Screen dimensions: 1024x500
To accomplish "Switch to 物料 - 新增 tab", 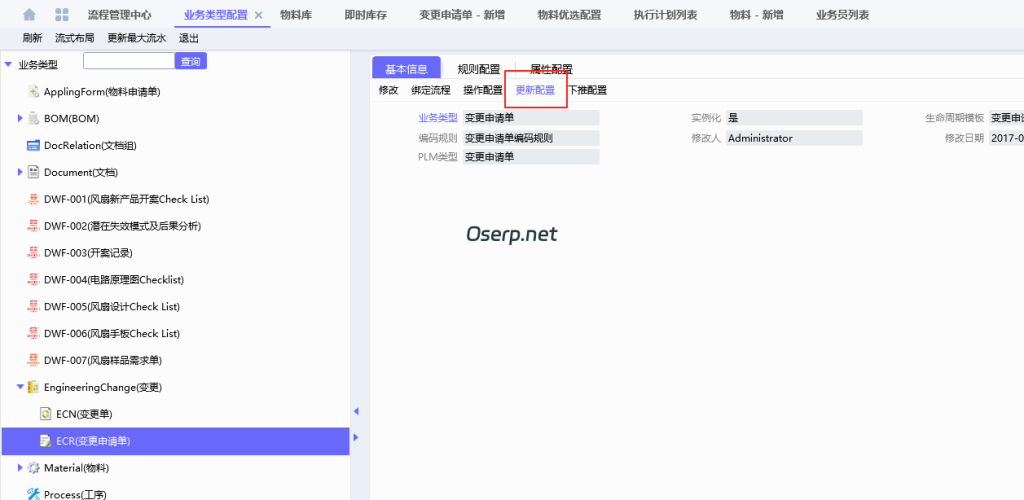I will point(756,15).
